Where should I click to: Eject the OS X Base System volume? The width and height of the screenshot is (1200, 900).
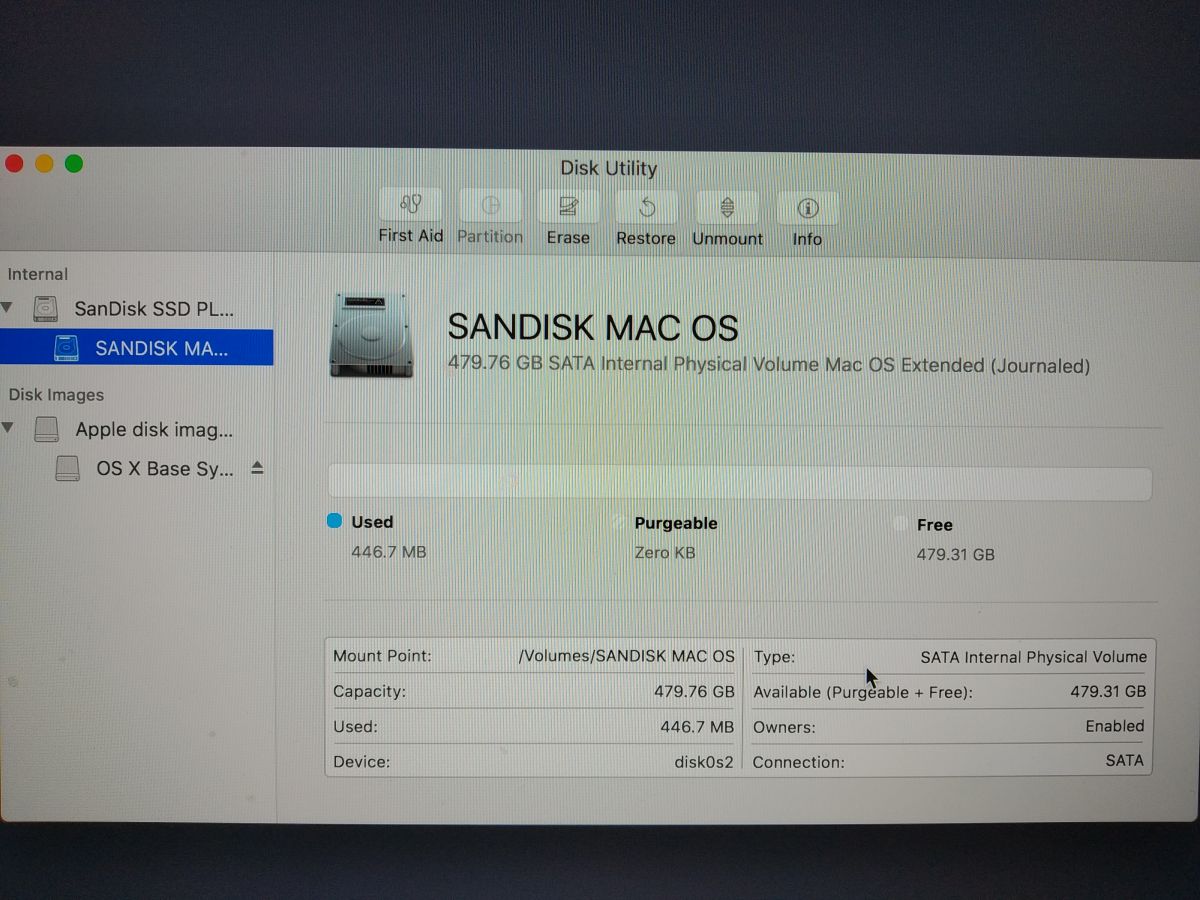coord(257,468)
